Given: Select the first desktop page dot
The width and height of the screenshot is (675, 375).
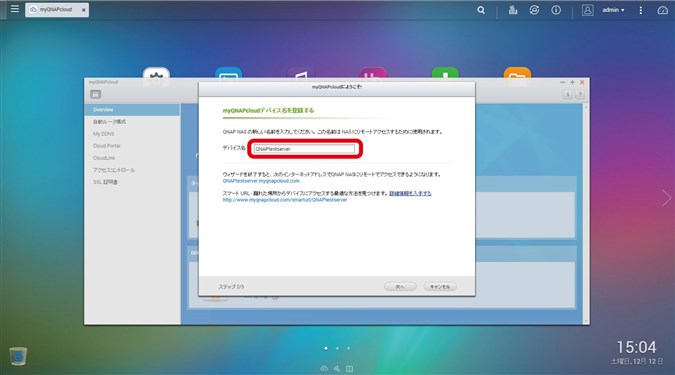Looking at the screenshot, I should coord(326,348).
